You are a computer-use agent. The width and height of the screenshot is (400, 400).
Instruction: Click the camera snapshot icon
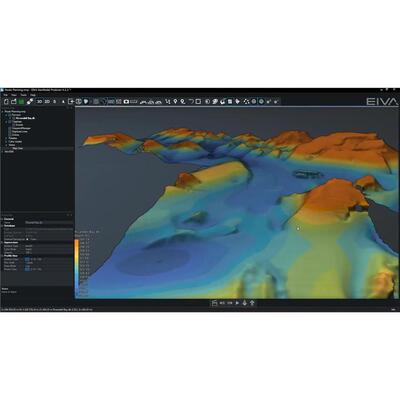[126, 101]
